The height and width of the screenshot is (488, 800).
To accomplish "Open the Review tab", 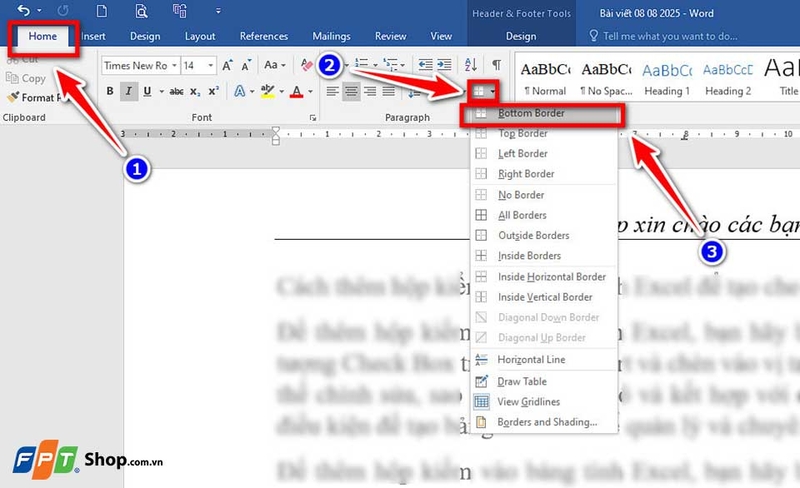I will pos(390,36).
